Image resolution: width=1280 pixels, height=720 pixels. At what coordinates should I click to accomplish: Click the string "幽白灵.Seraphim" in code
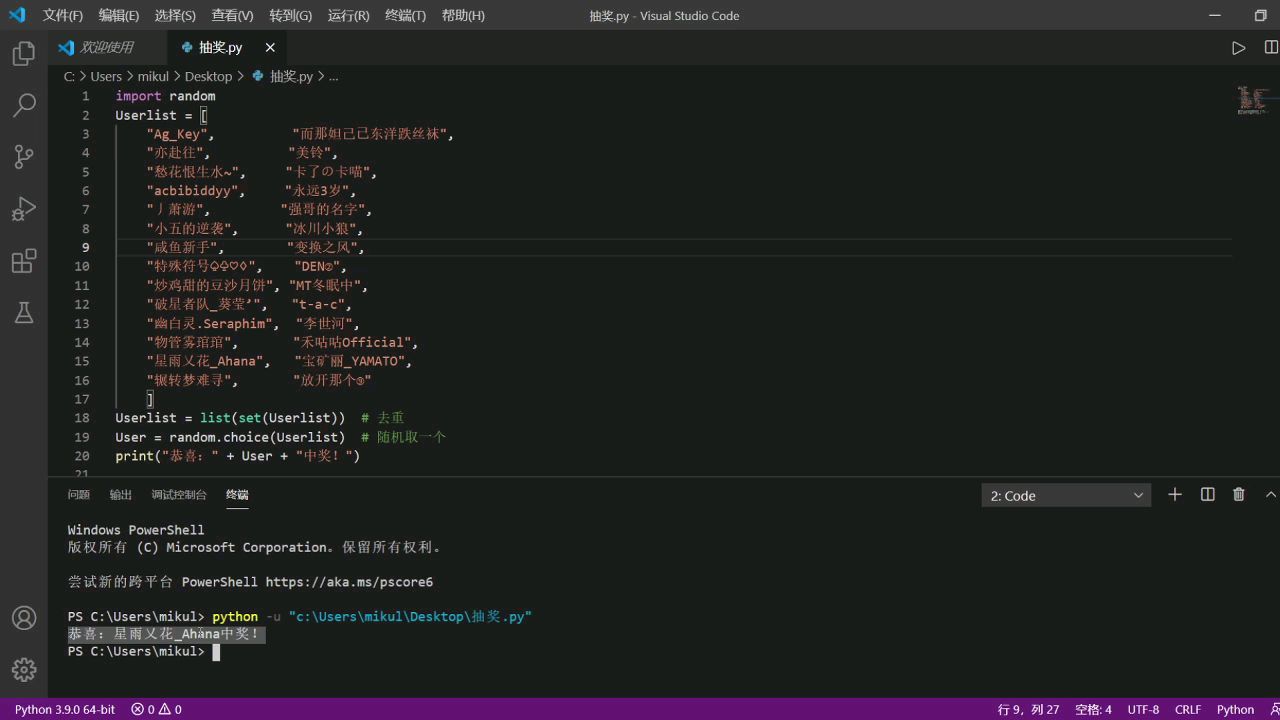210,323
